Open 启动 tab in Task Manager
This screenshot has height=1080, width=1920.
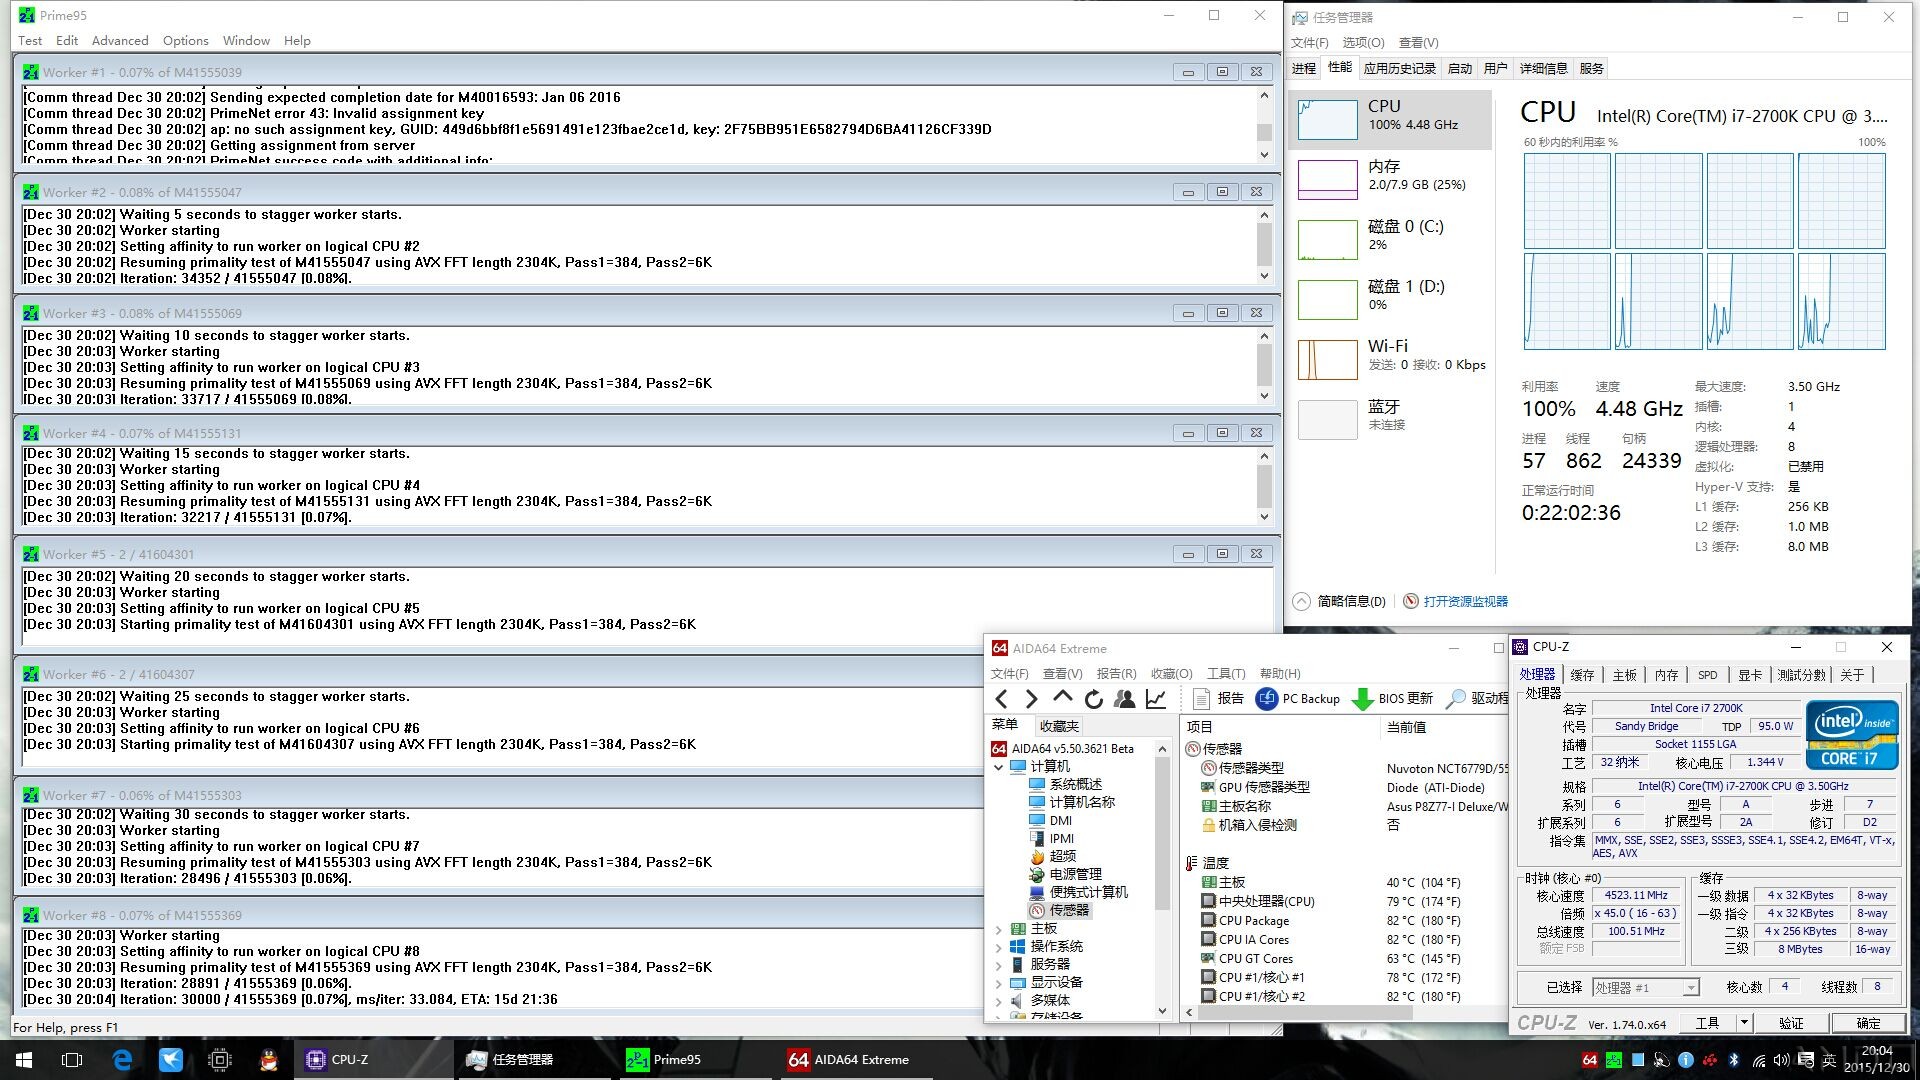tap(1459, 68)
